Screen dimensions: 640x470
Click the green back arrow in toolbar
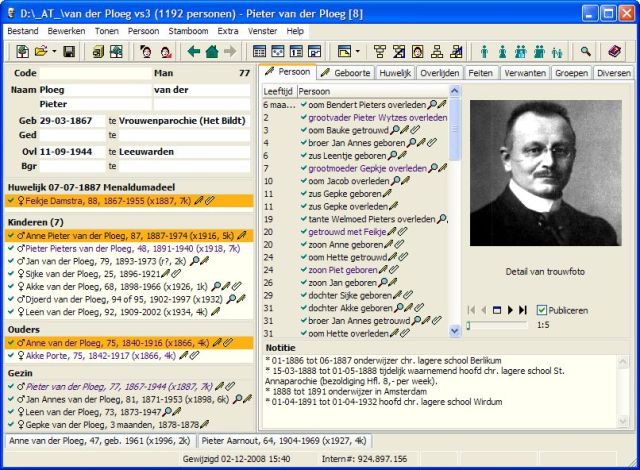pyautogui.click(x=194, y=51)
